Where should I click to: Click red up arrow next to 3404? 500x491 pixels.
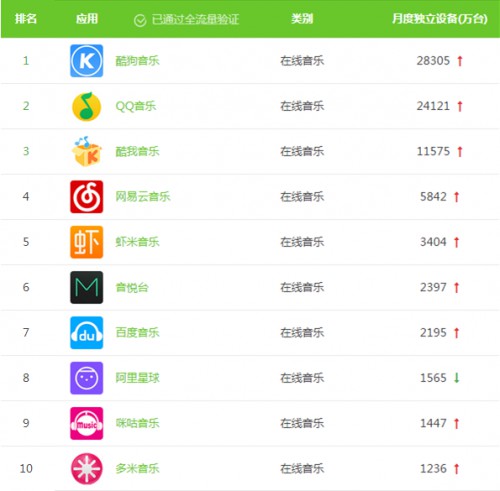[457, 242]
